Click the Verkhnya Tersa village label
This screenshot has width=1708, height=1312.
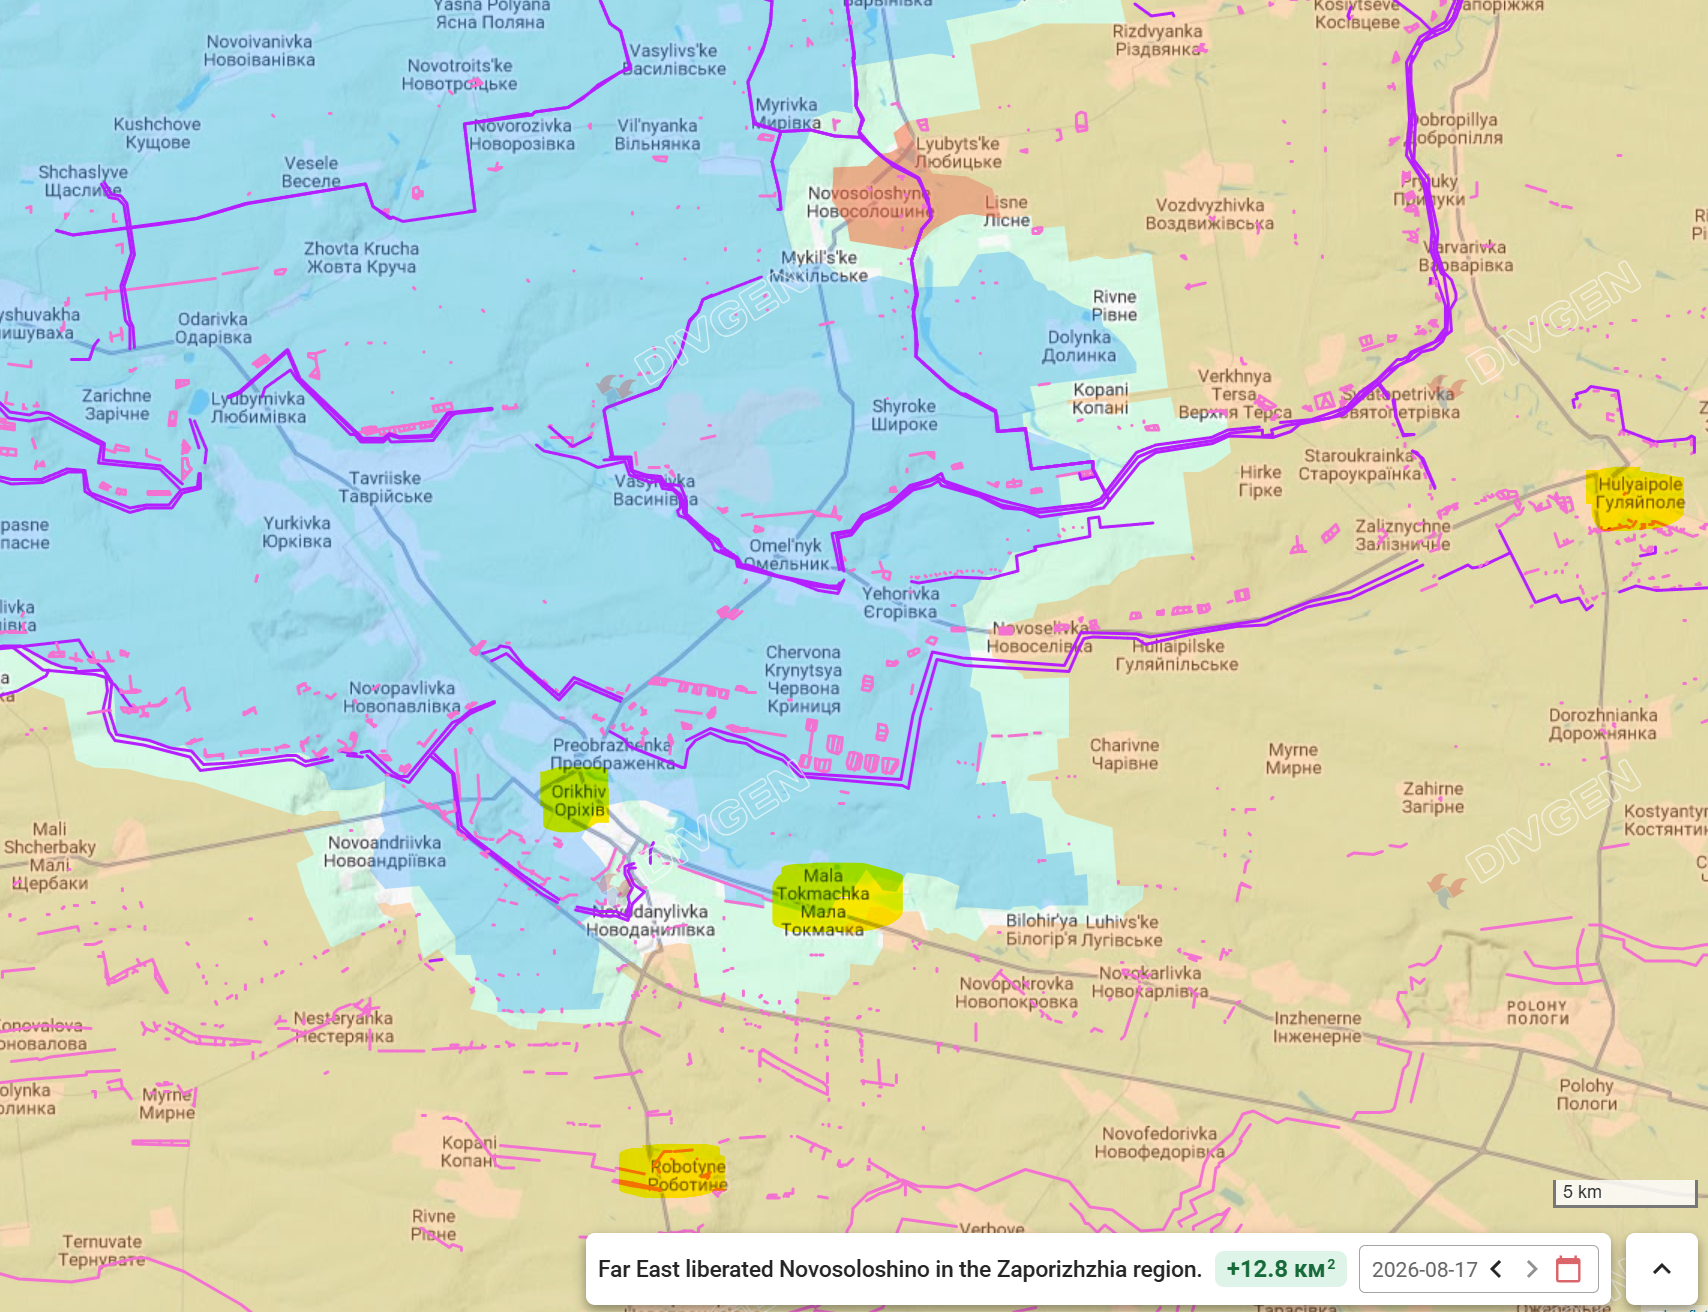tap(1235, 394)
